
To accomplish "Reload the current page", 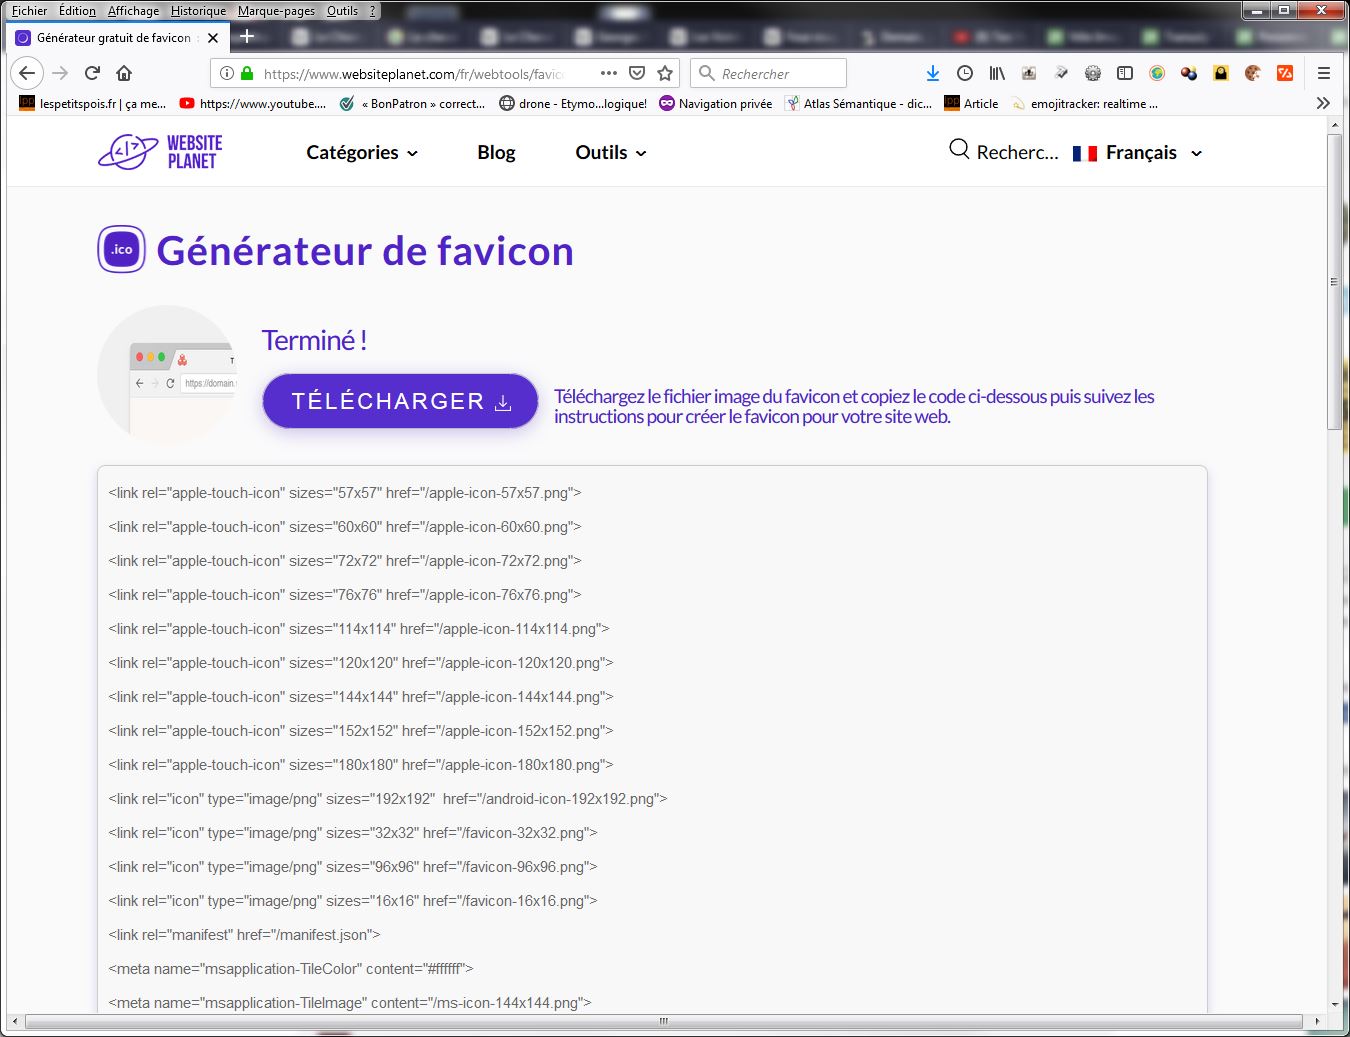I will [92, 73].
